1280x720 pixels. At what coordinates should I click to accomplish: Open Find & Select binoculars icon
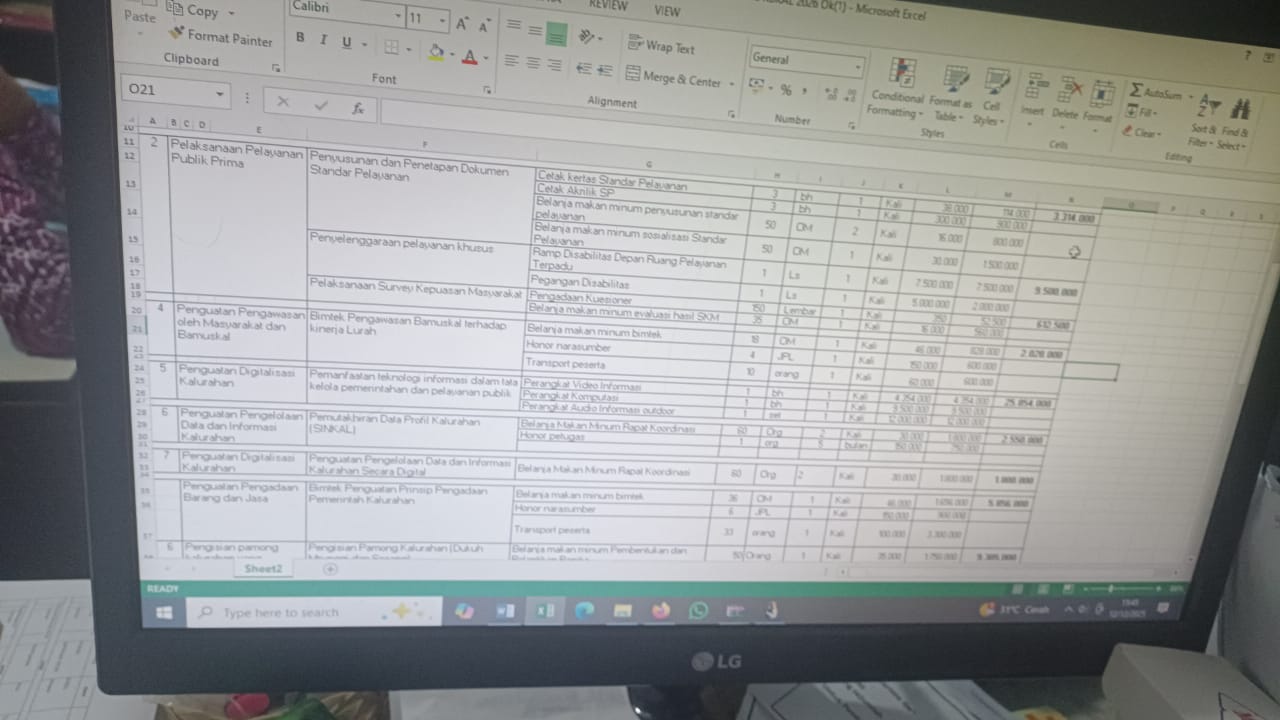click(x=1240, y=108)
